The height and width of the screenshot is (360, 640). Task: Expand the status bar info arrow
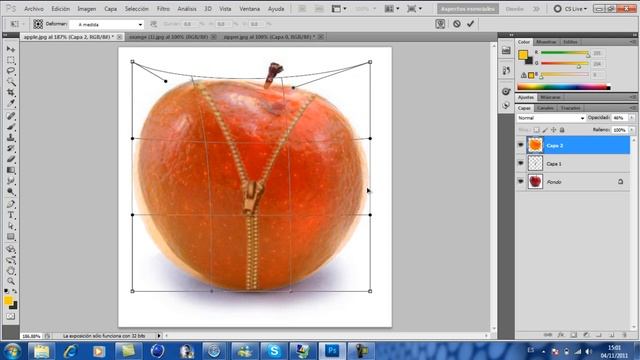coord(159,336)
